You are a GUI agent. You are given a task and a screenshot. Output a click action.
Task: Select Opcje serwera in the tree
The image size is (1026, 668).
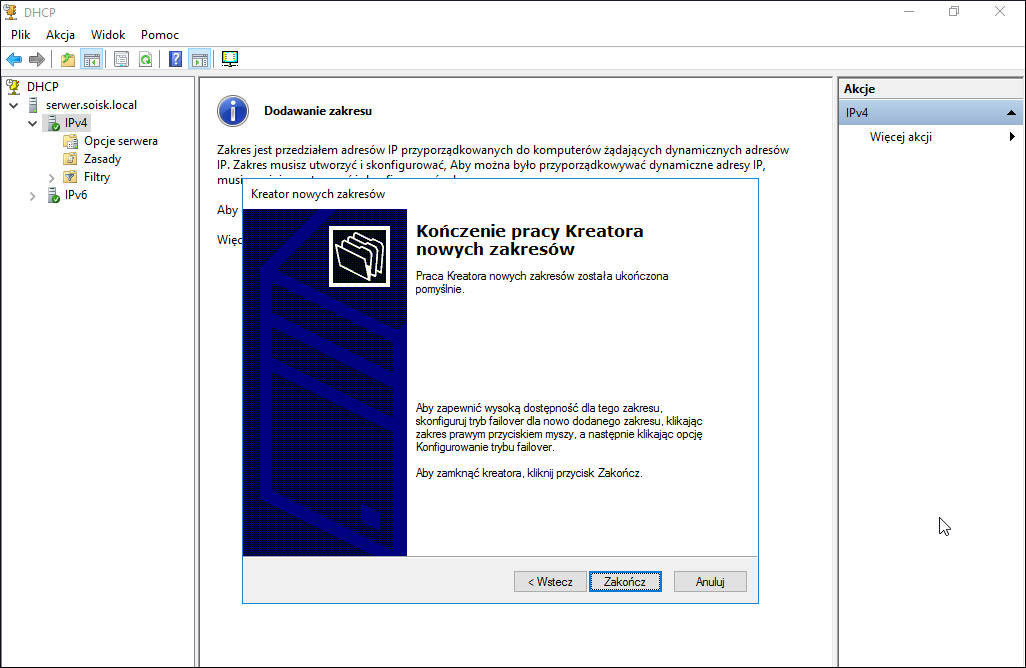point(121,141)
